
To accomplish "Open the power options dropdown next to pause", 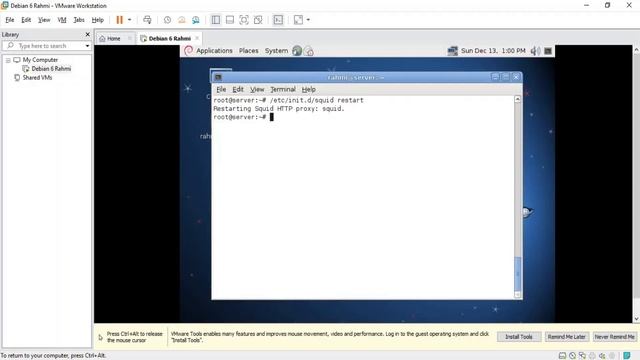I will (129, 20).
